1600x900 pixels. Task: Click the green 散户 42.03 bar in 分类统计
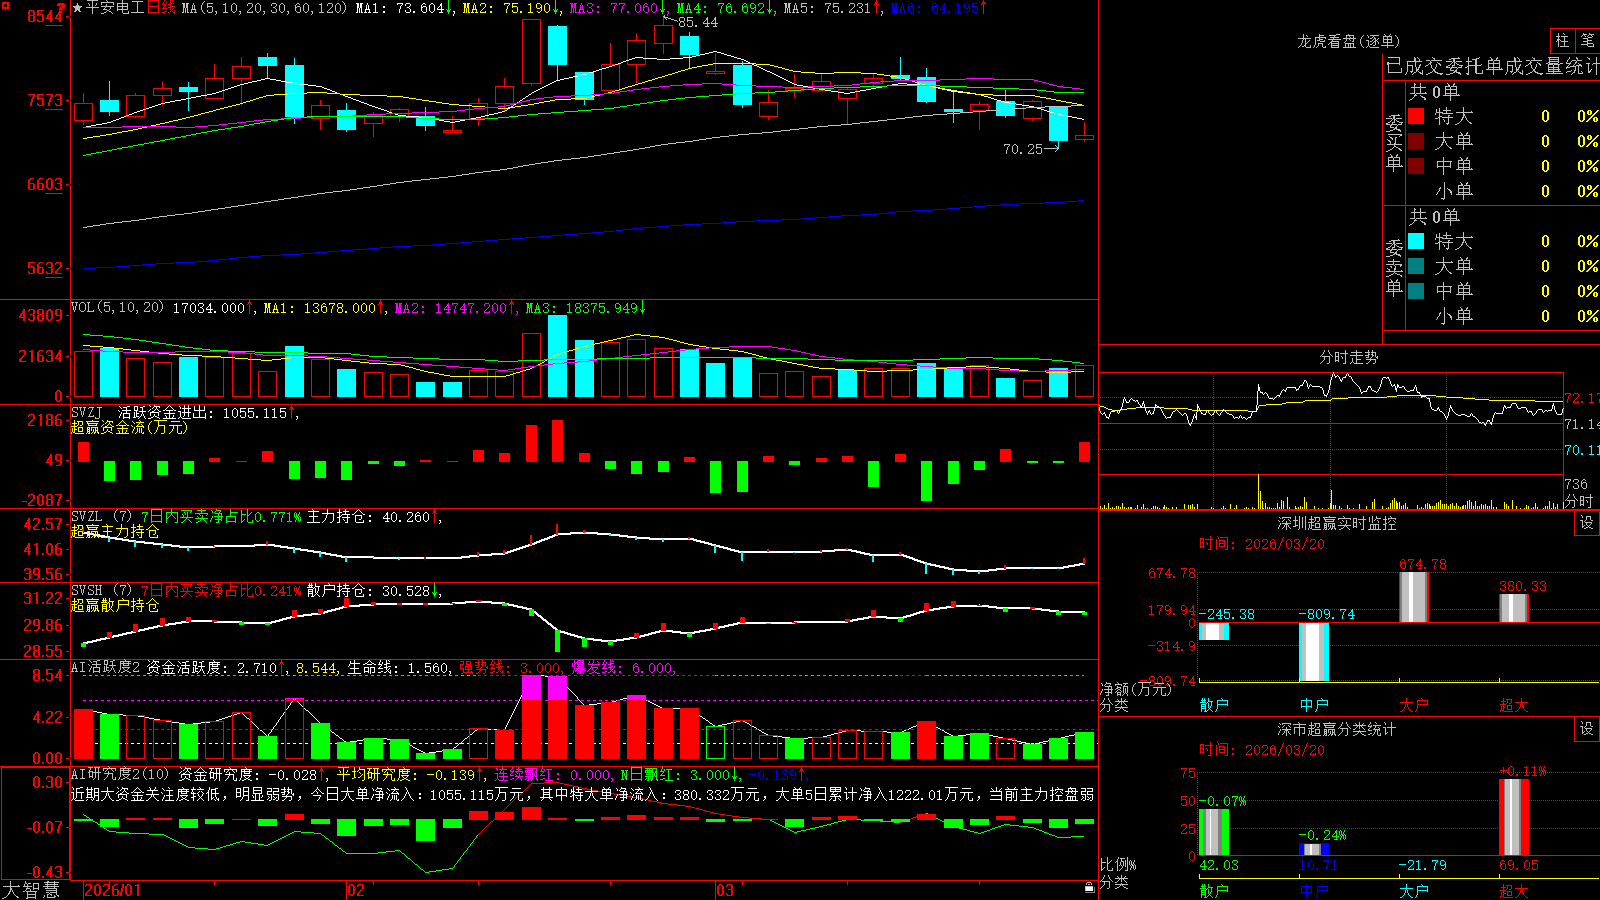pos(1214,832)
